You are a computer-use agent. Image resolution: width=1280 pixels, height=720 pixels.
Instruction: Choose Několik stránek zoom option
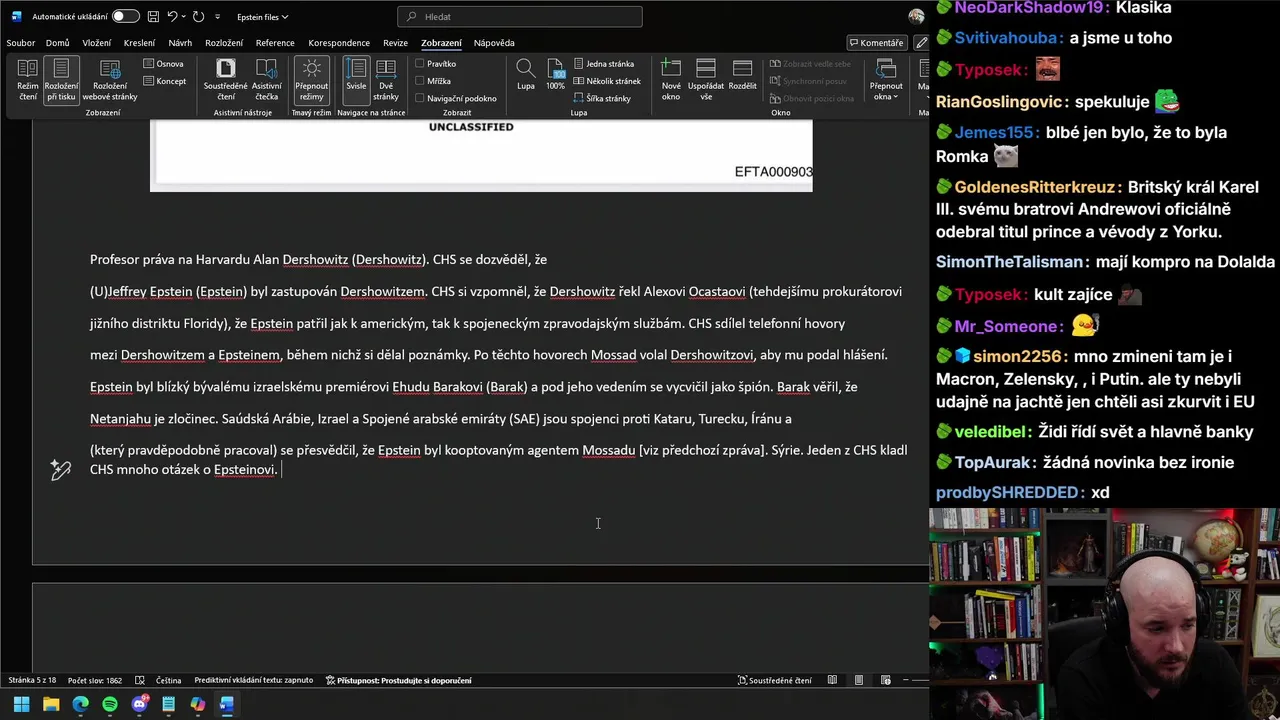click(607, 81)
